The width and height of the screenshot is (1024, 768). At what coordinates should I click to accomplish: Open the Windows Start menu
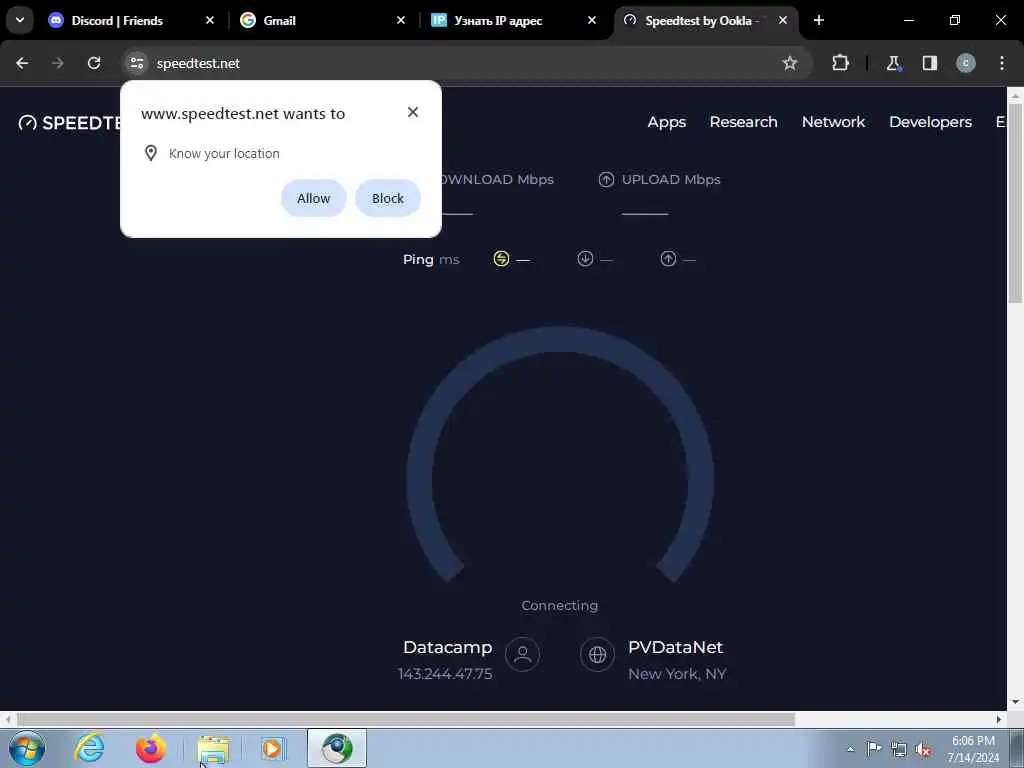click(27, 748)
